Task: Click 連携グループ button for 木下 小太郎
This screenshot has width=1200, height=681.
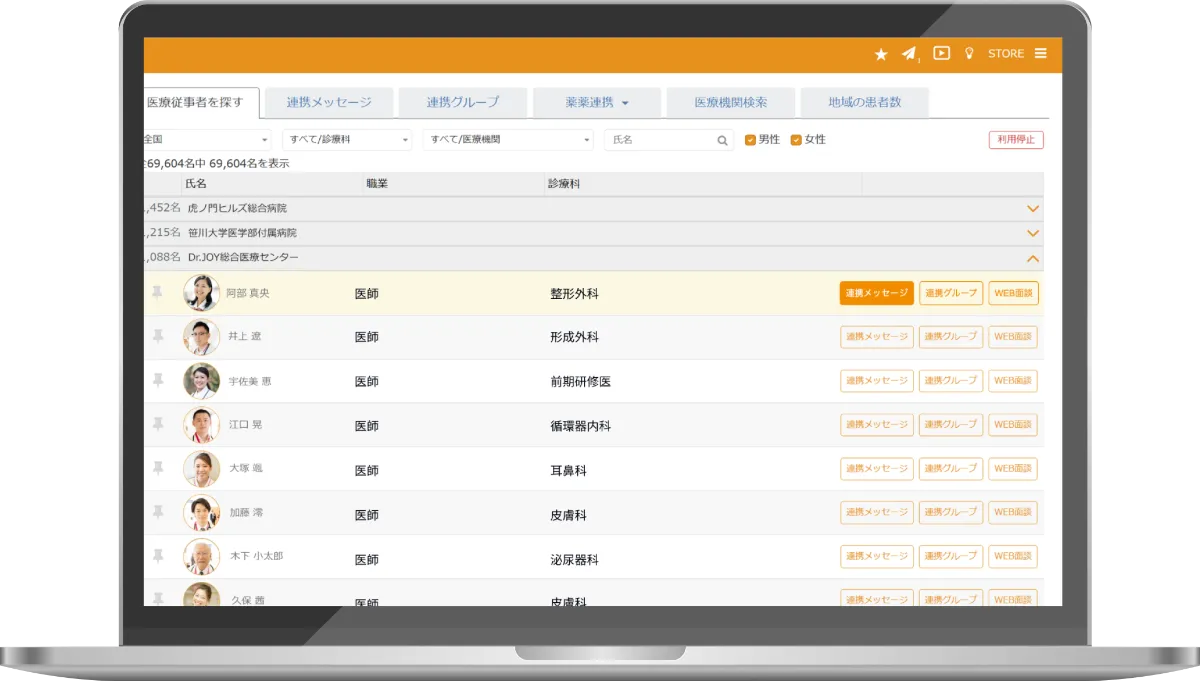Action: pyautogui.click(x=951, y=557)
